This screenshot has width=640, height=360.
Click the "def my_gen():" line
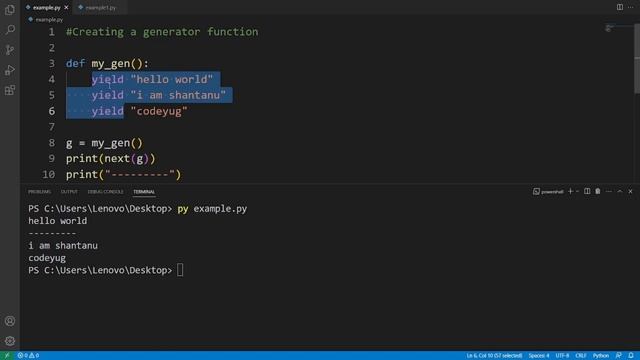click(107, 64)
